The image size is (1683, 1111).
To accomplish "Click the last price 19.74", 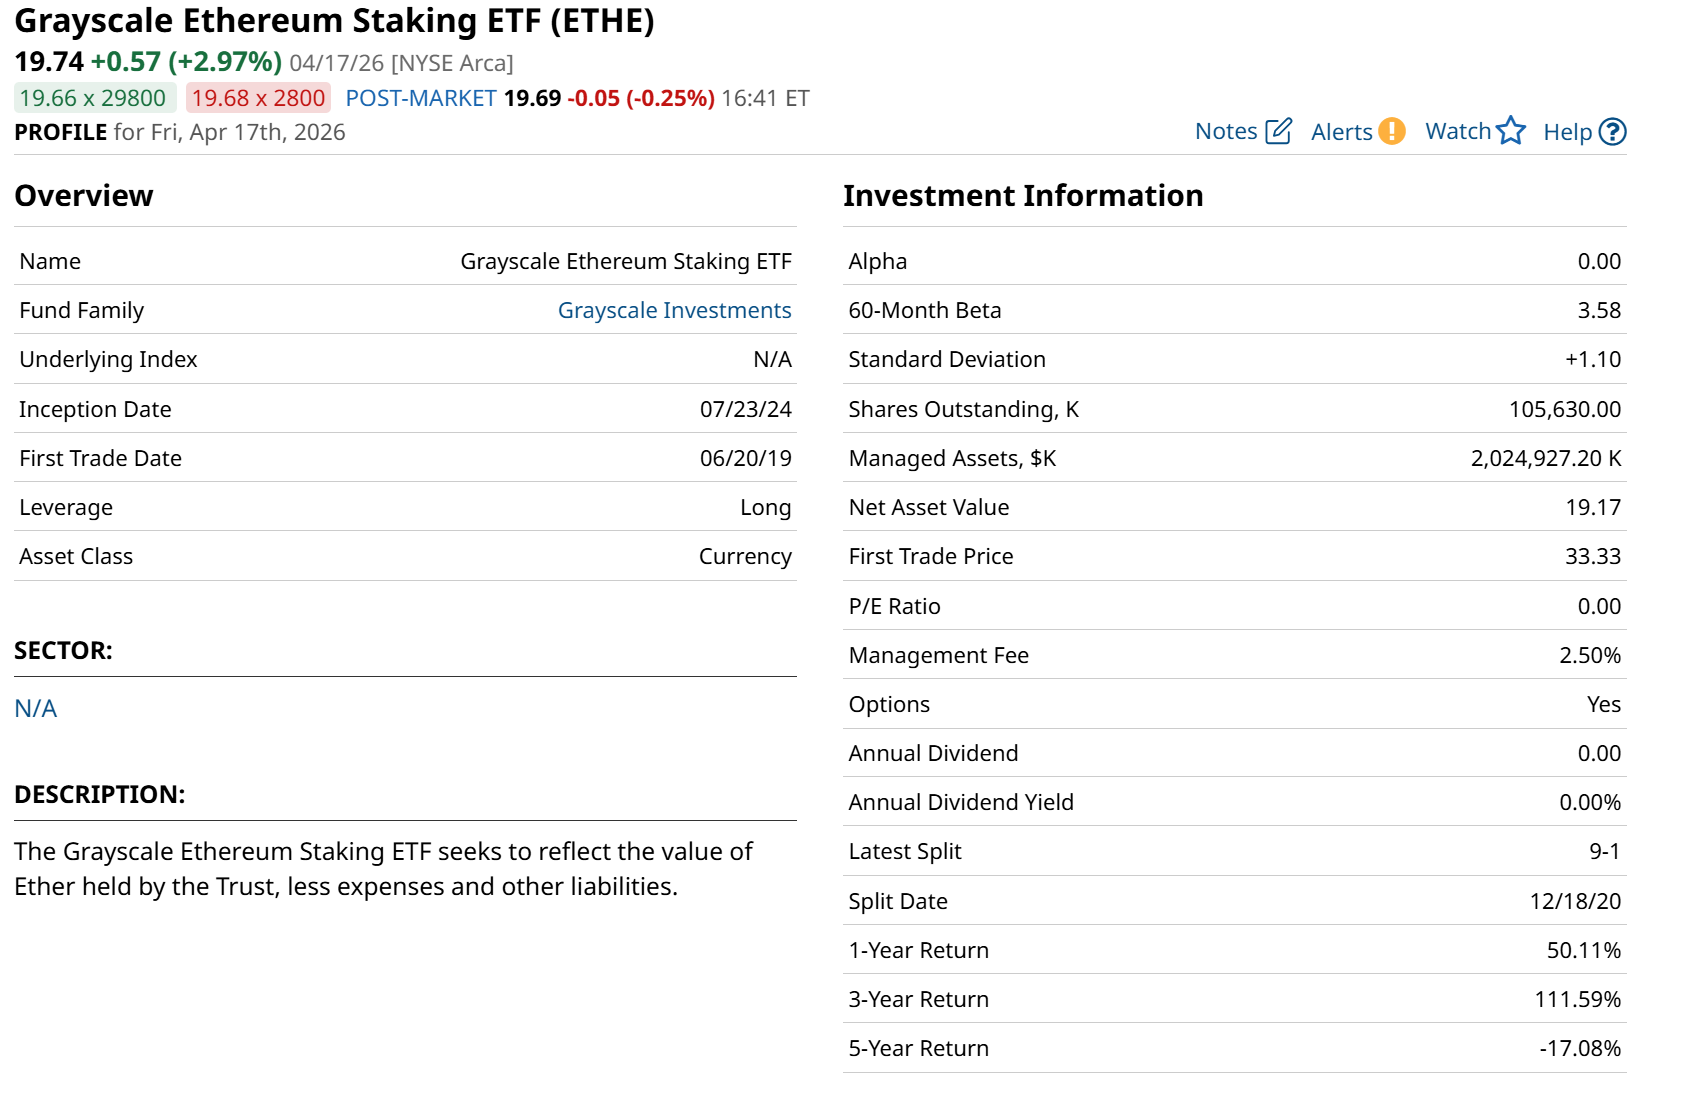I will 49,62.
